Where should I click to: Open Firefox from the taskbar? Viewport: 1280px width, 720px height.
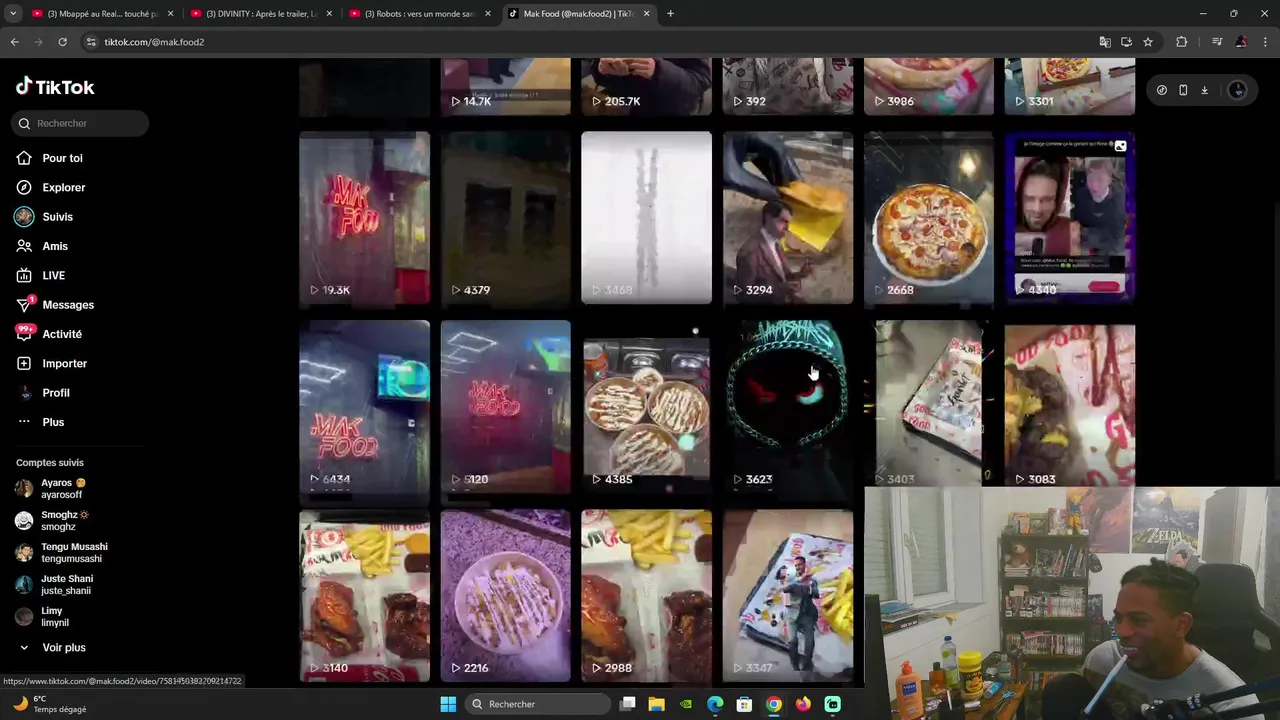[x=803, y=704]
